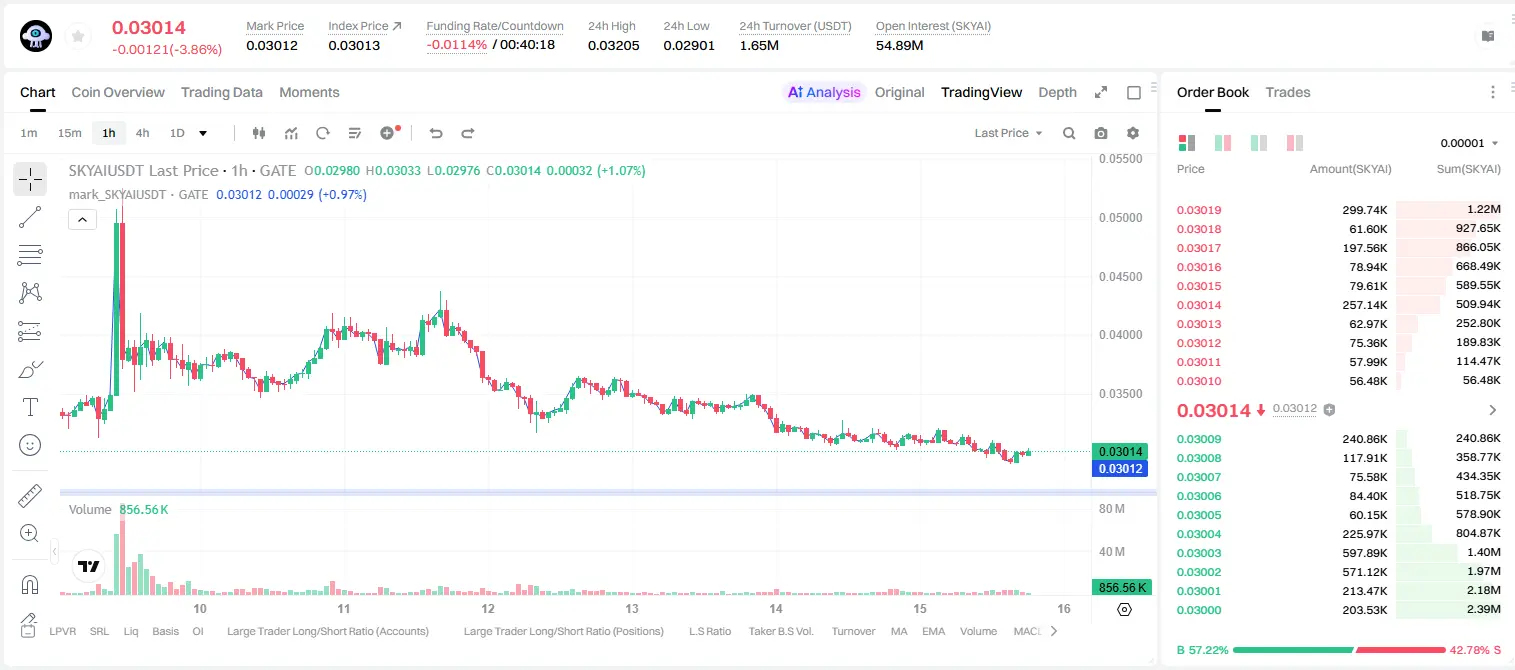Undo the last chart action
The width and height of the screenshot is (1515, 670).
click(x=435, y=133)
